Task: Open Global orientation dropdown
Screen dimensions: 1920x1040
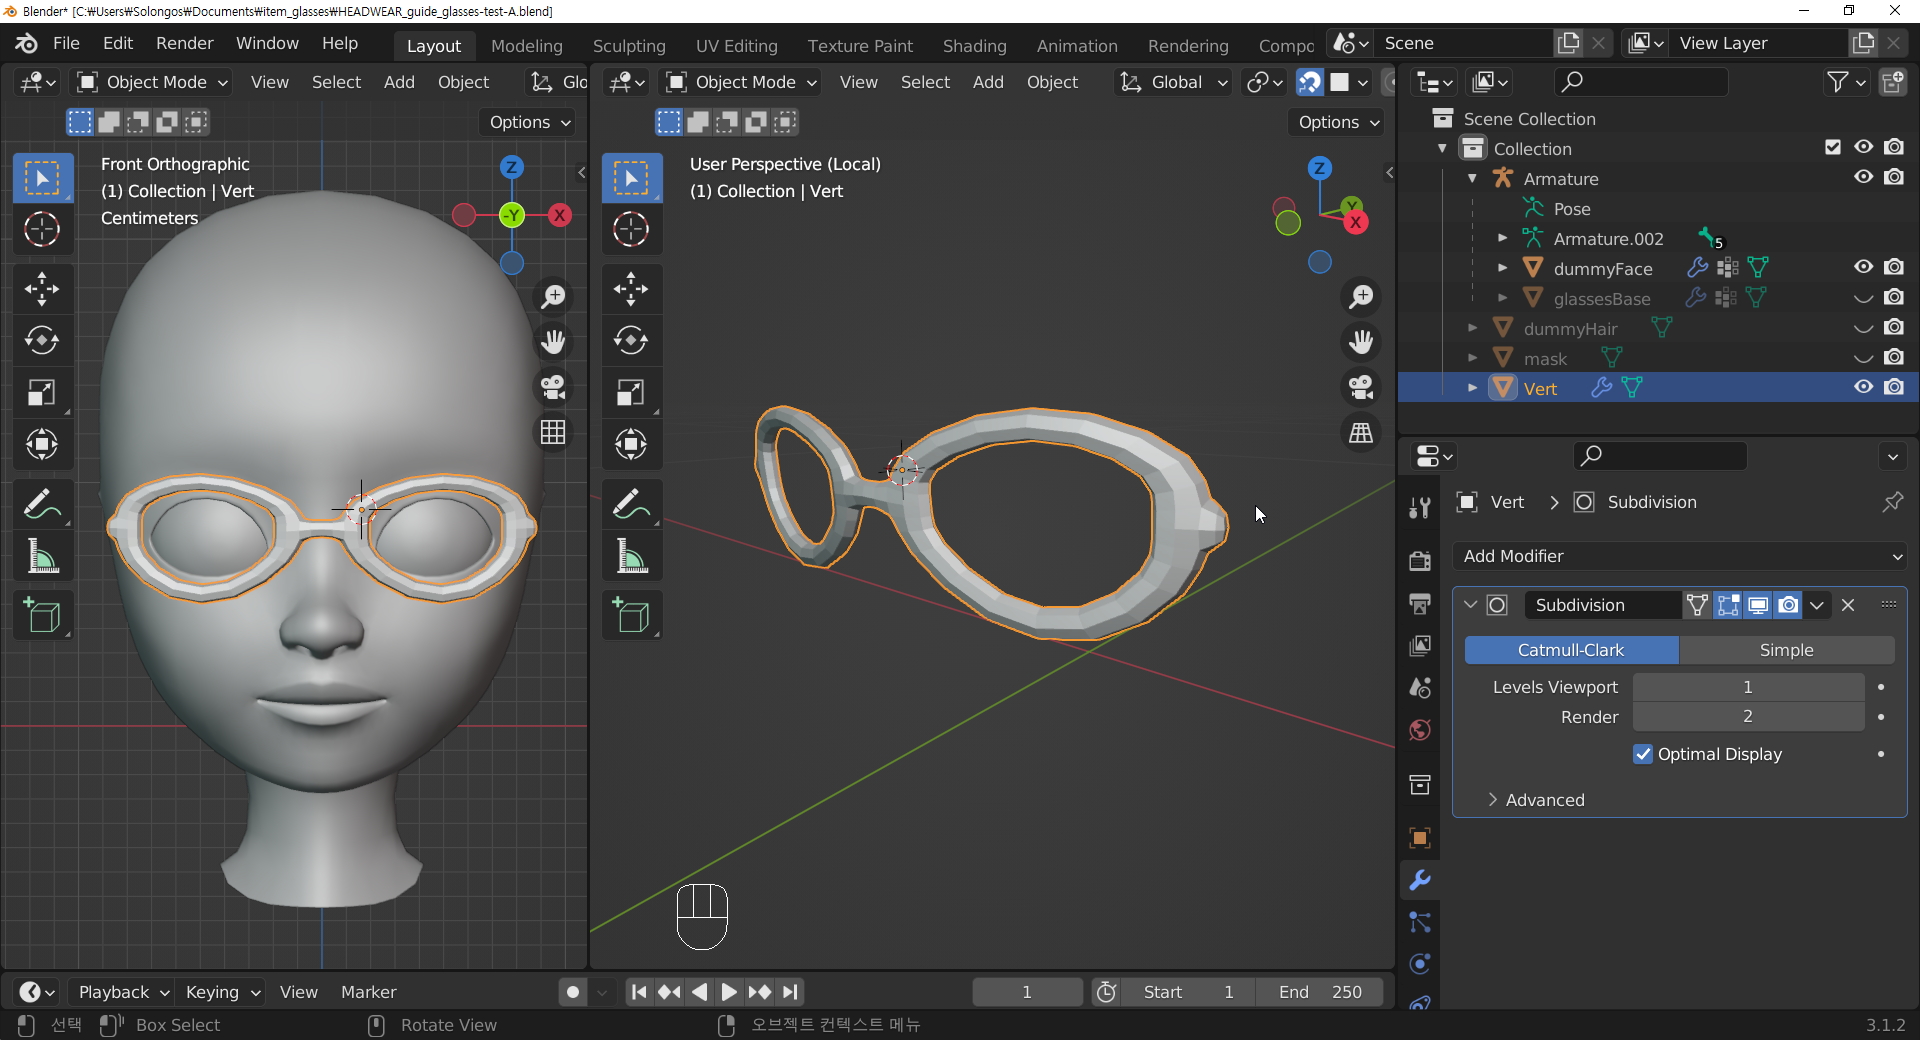Action: (x=1174, y=82)
